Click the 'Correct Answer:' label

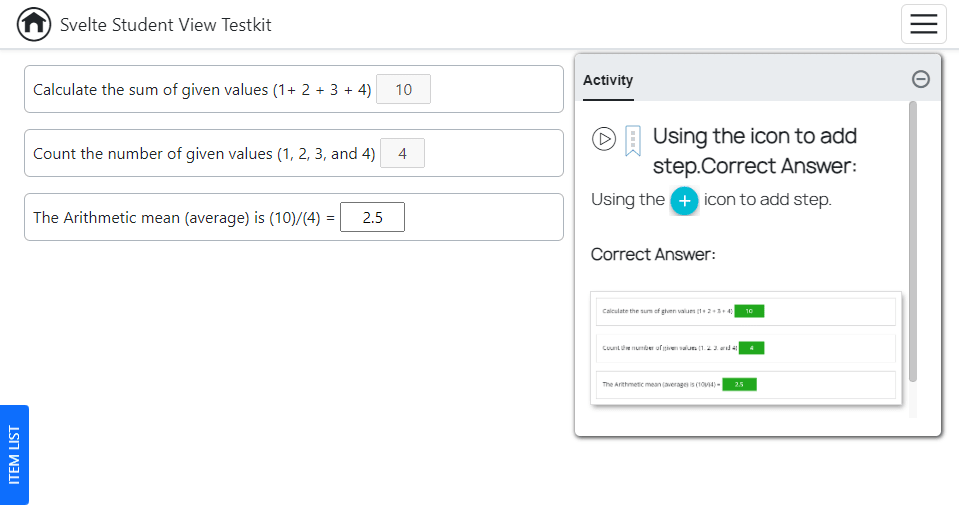[x=653, y=254]
